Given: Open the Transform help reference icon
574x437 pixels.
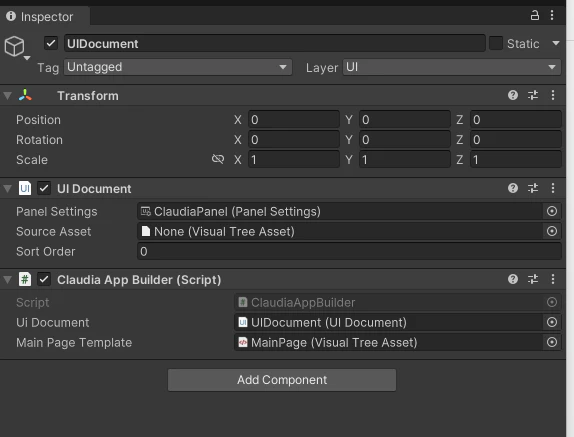Looking at the screenshot, I should (x=513, y=95).
